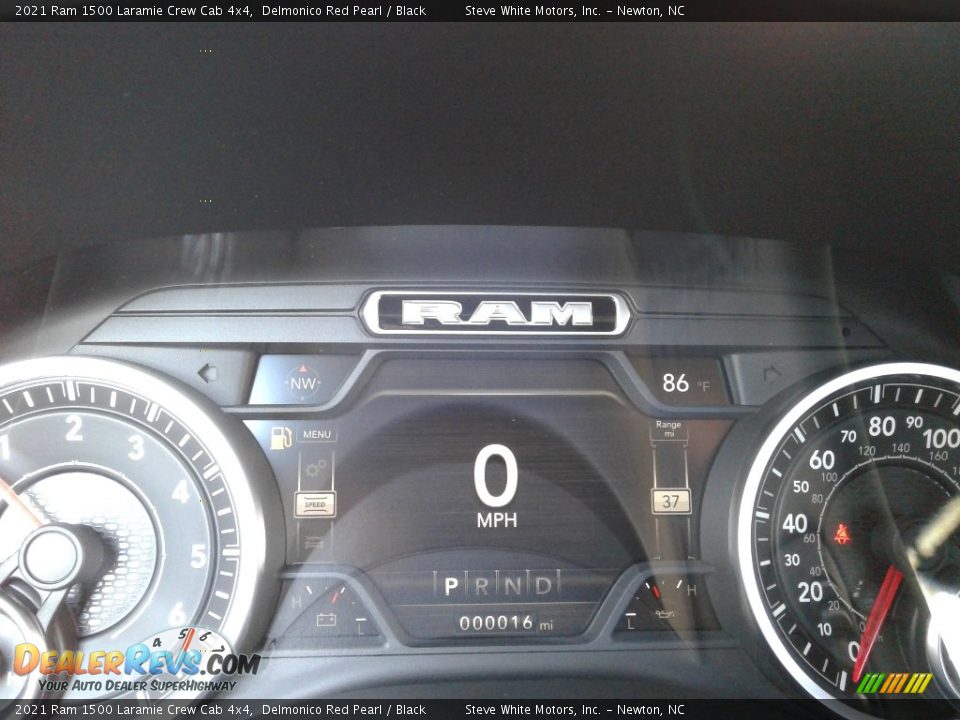Tap the NW compass heading indicator
Image resolution: width=960 pixels, height=720 pixels.
click(x=303, y=383)
